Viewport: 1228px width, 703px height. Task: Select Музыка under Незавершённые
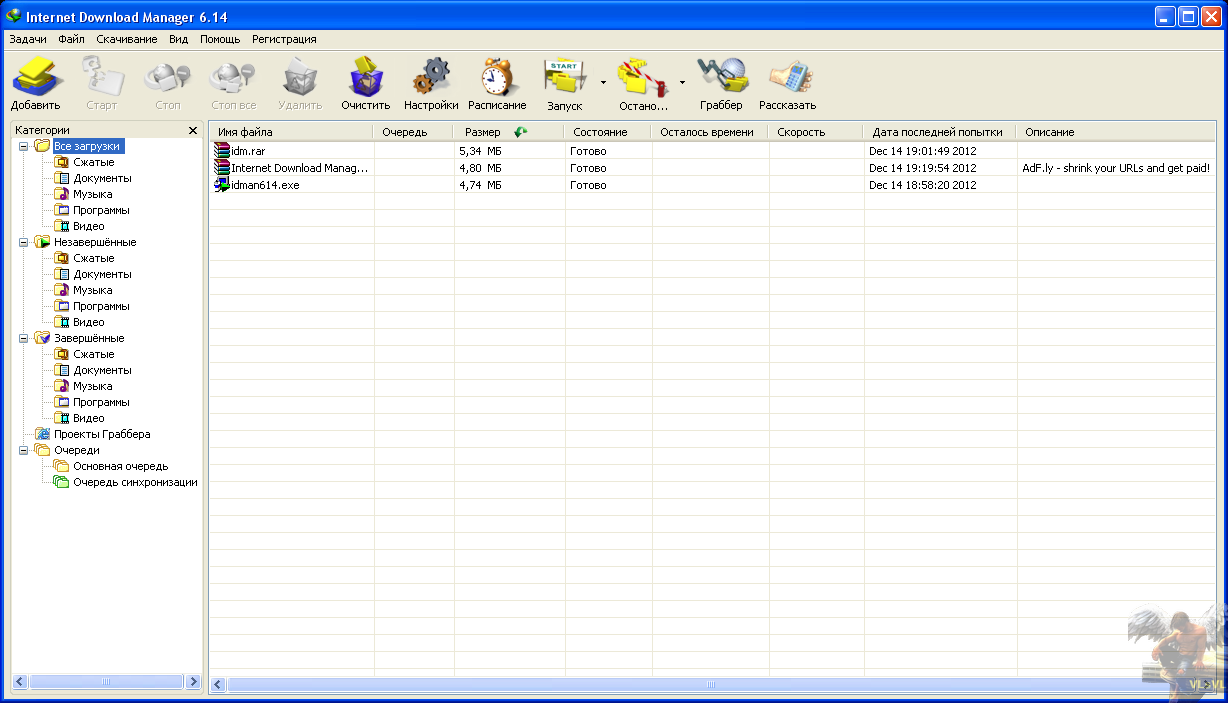93,290
